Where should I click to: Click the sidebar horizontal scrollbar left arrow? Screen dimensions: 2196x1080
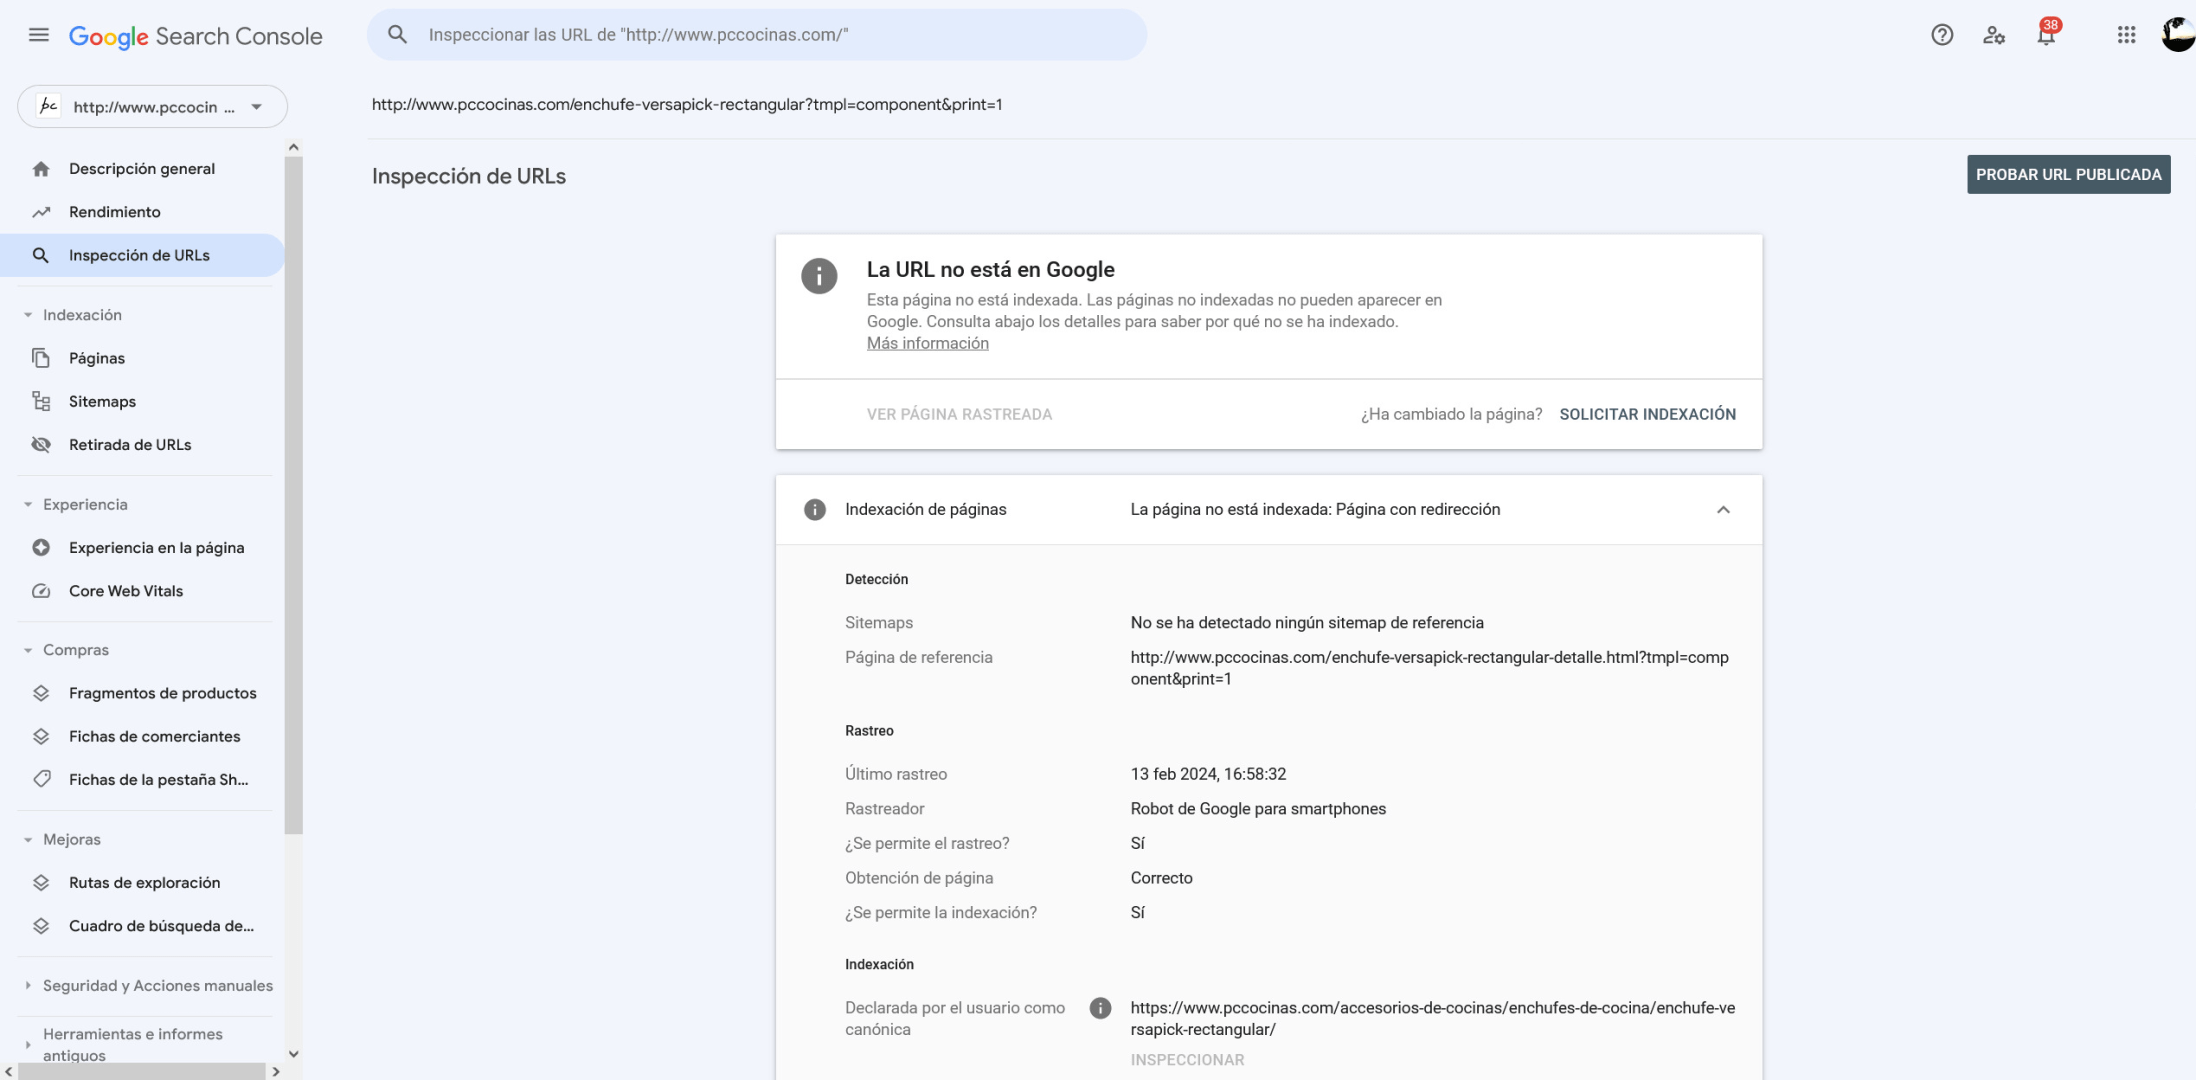pyautogui.click(x=9, y=1072)
